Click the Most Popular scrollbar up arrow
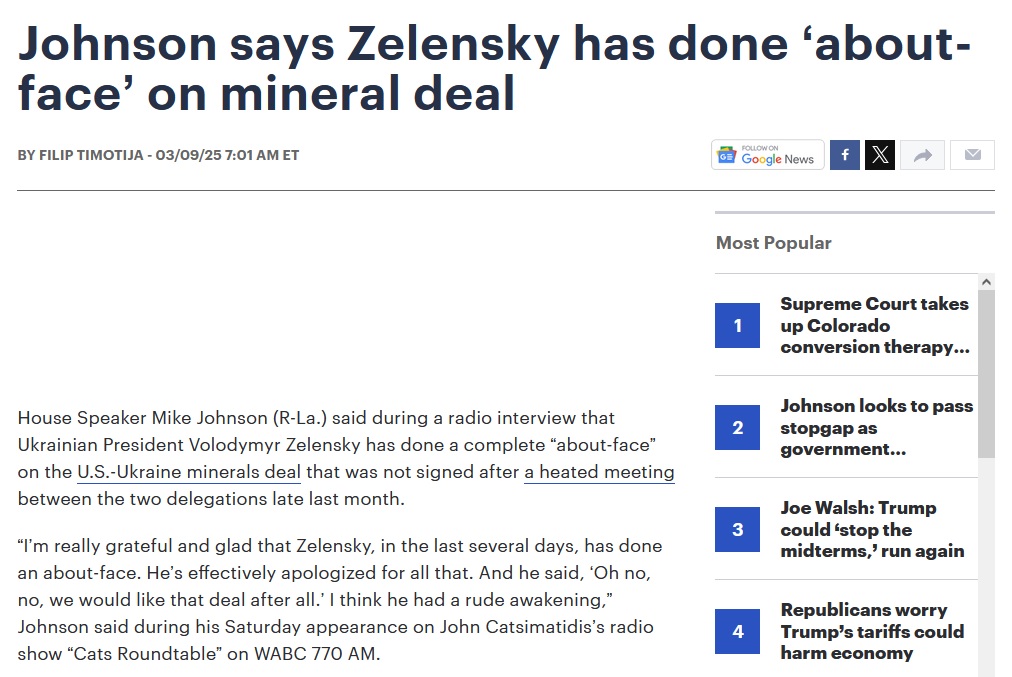Image resolution: width=1012 pixels, height=677 pixels. (x=986, y=282)
